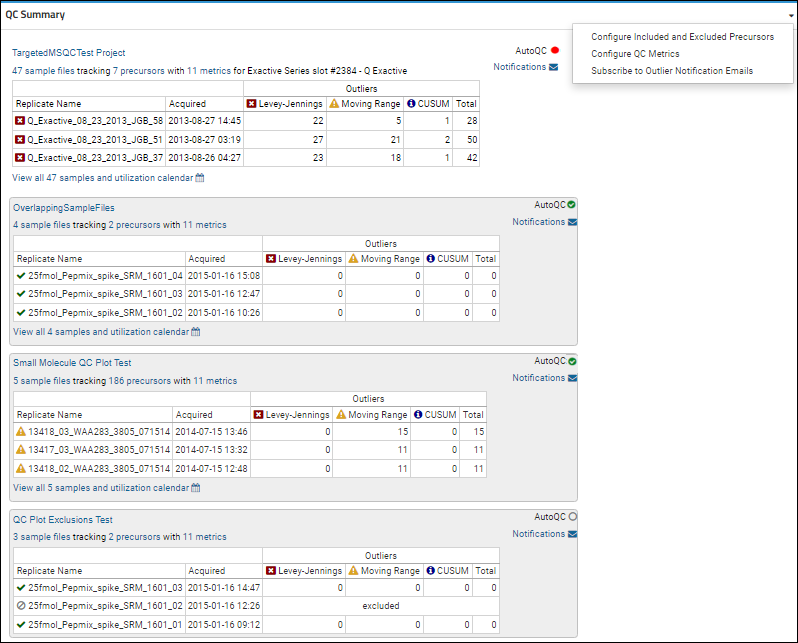Image resolution: width=798 pixels, height=643 pixels.
Task: Click QC Plot Exclusions Test AutoQC circle
Action: [x=572, y=517]
